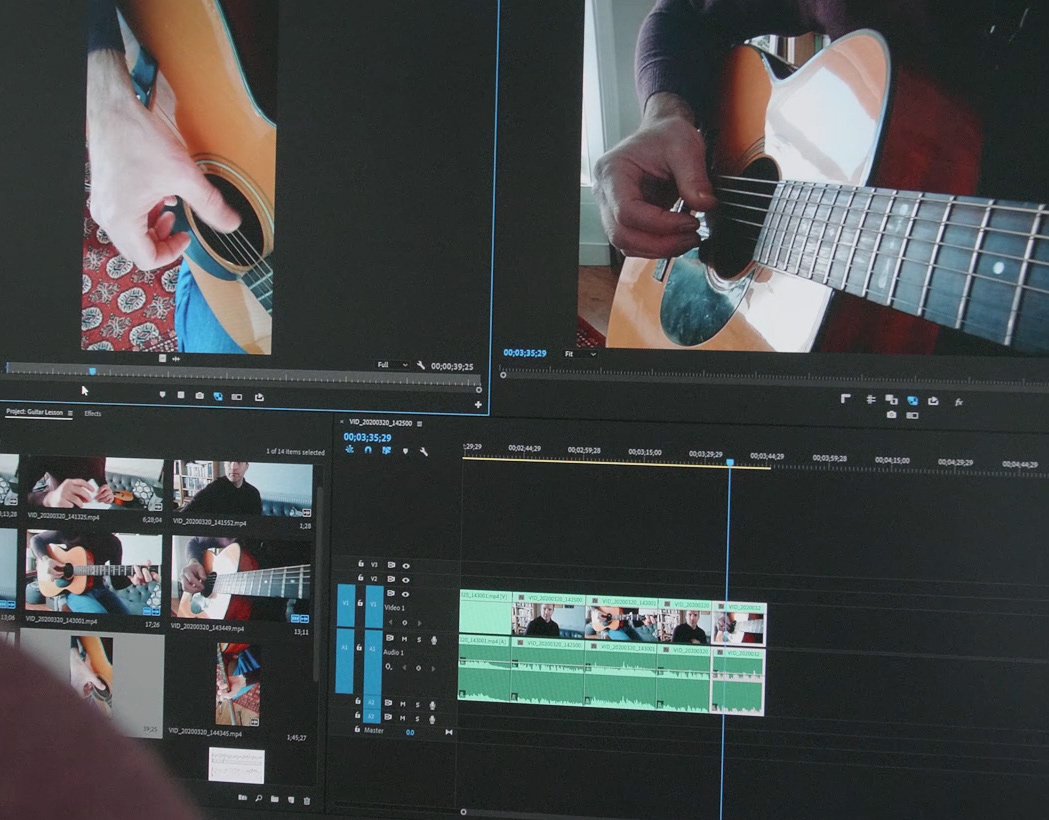Screen dimensions: 1049x820
Task: Open timeline display settings wrench menu
Action: click(x=423, y=451)
